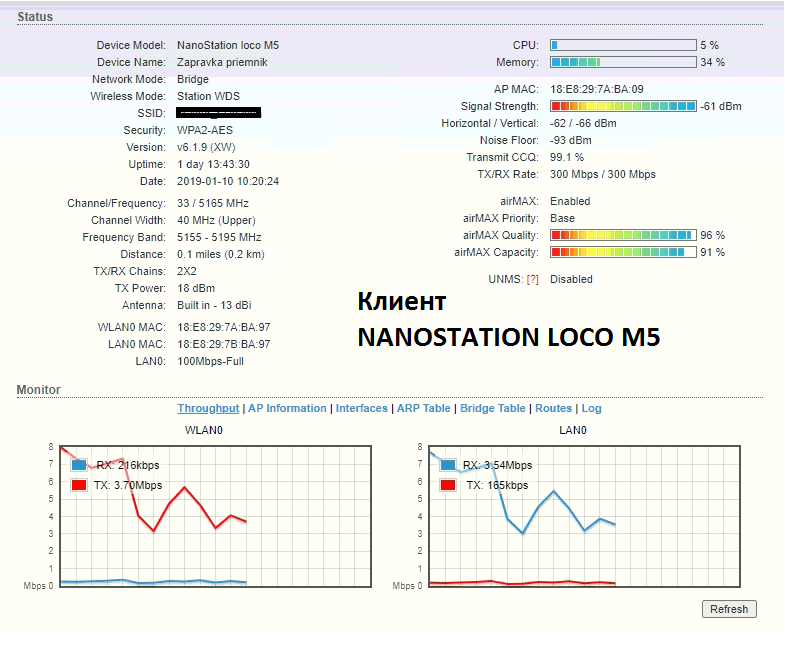Click channel value '33 / 5165 MHz'

[213, 203]
